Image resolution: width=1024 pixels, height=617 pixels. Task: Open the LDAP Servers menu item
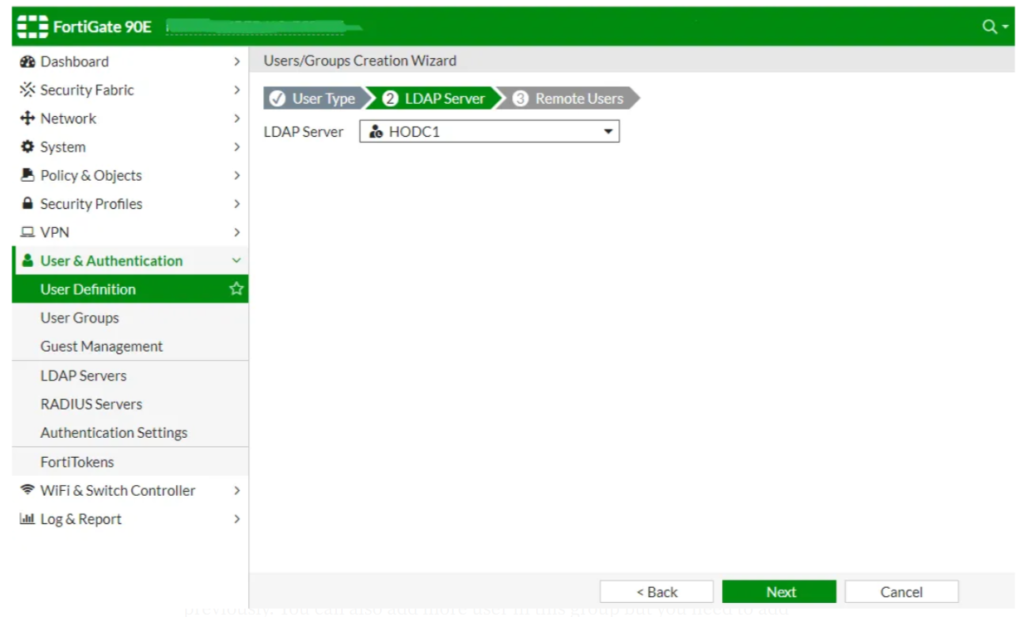pos(130,375)
